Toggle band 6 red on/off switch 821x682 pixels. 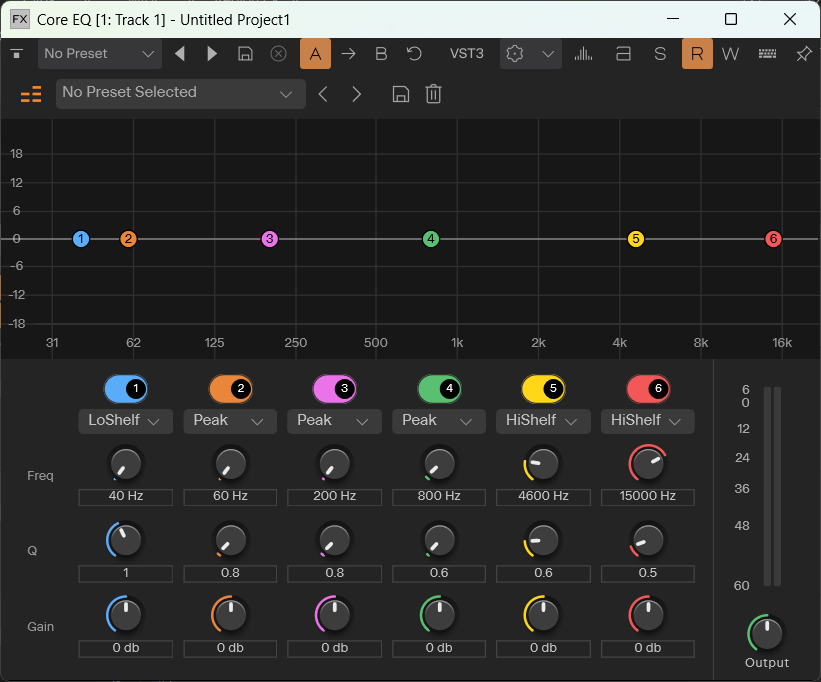point(648,389)
